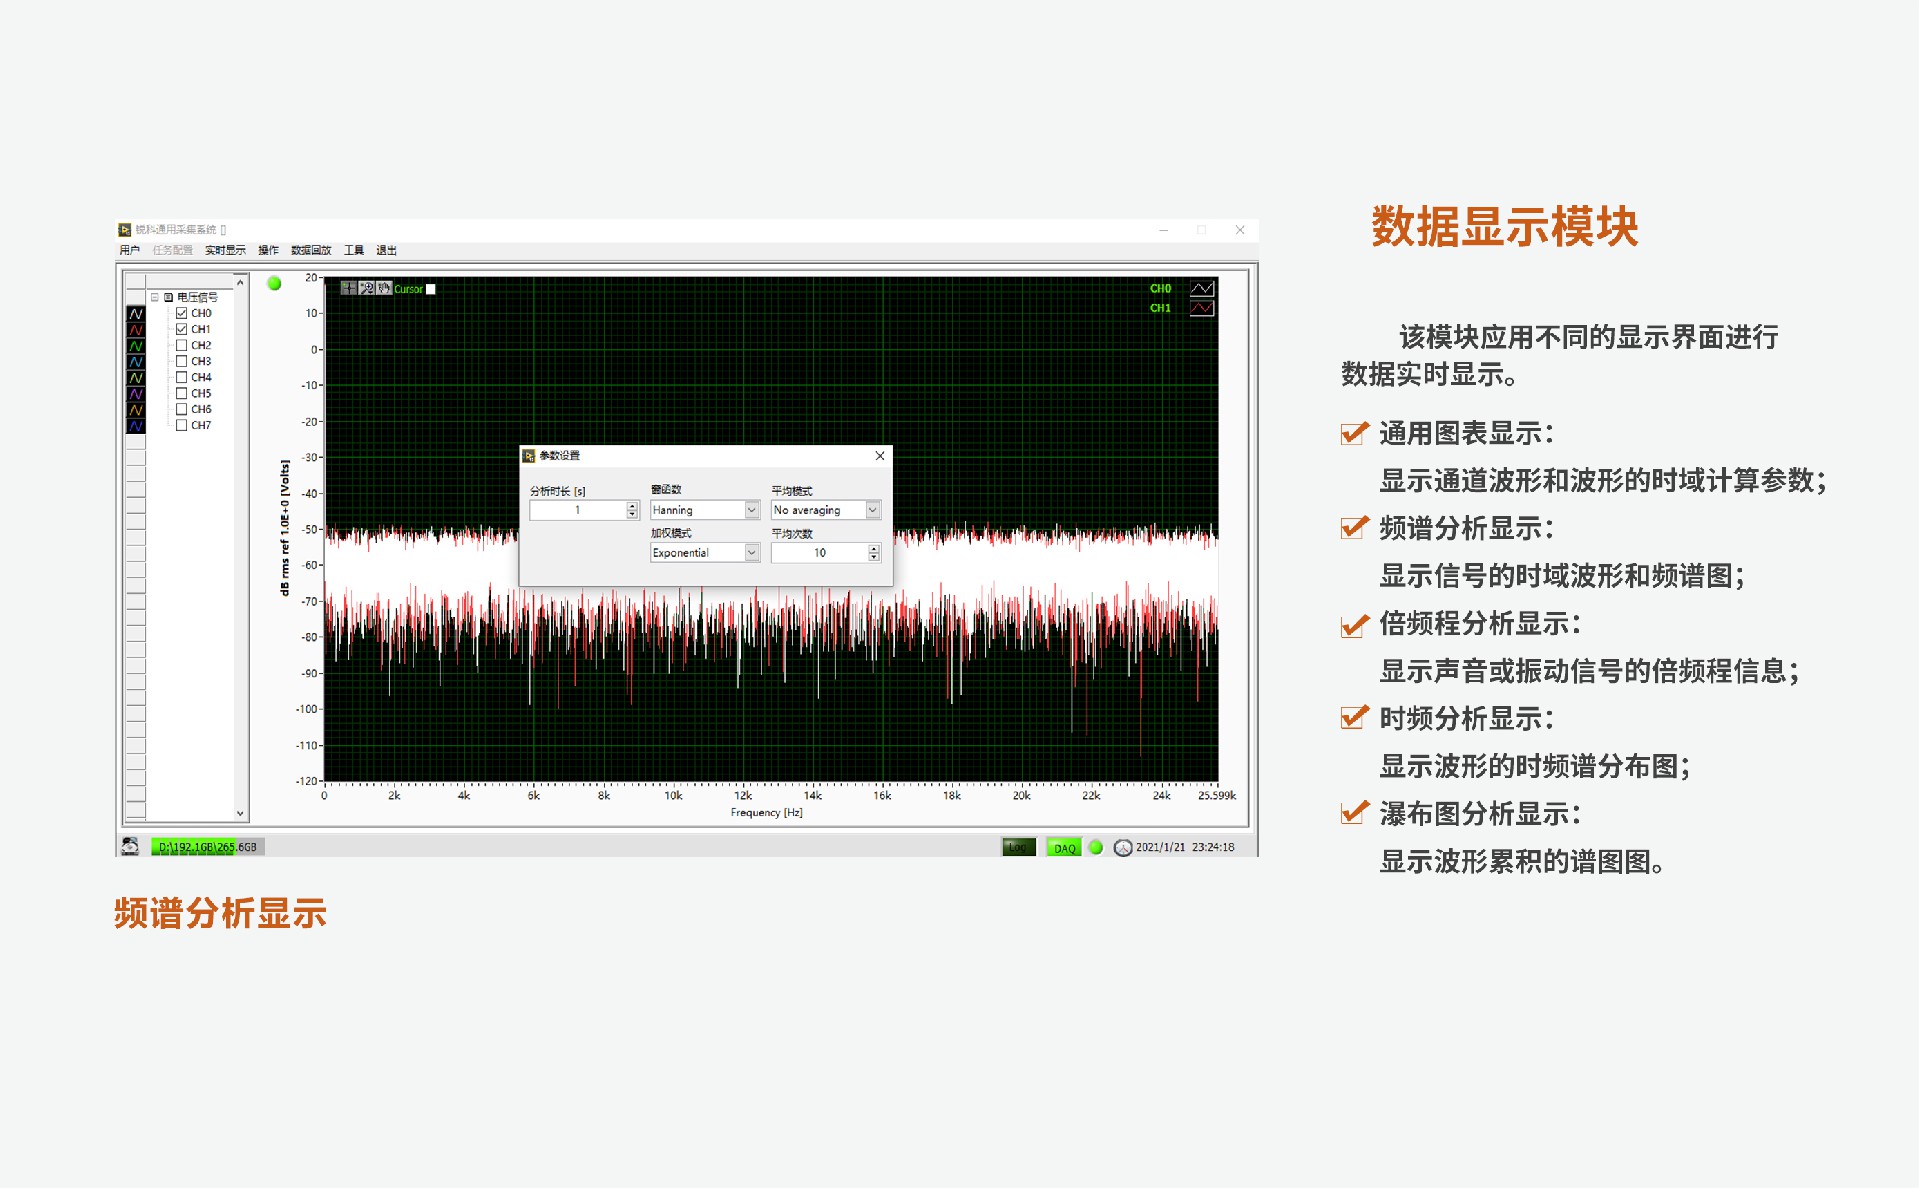Open the No averaging mode dropdown

872,510
